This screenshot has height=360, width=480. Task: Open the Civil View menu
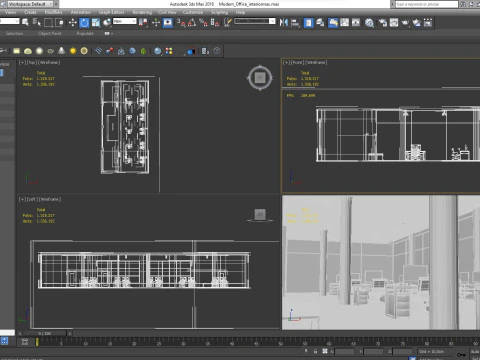(167, 12)
